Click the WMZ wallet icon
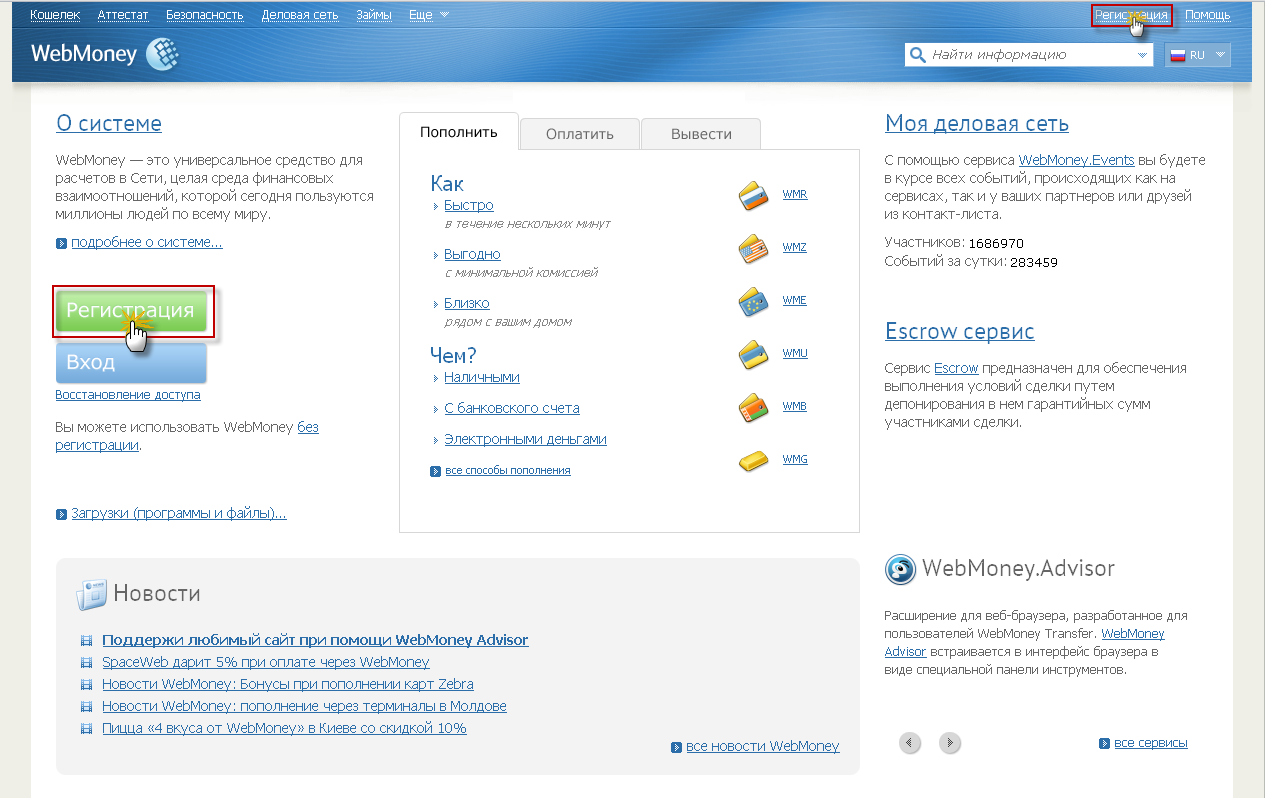This screenshot has width=1265, height=798. [753, 248]
